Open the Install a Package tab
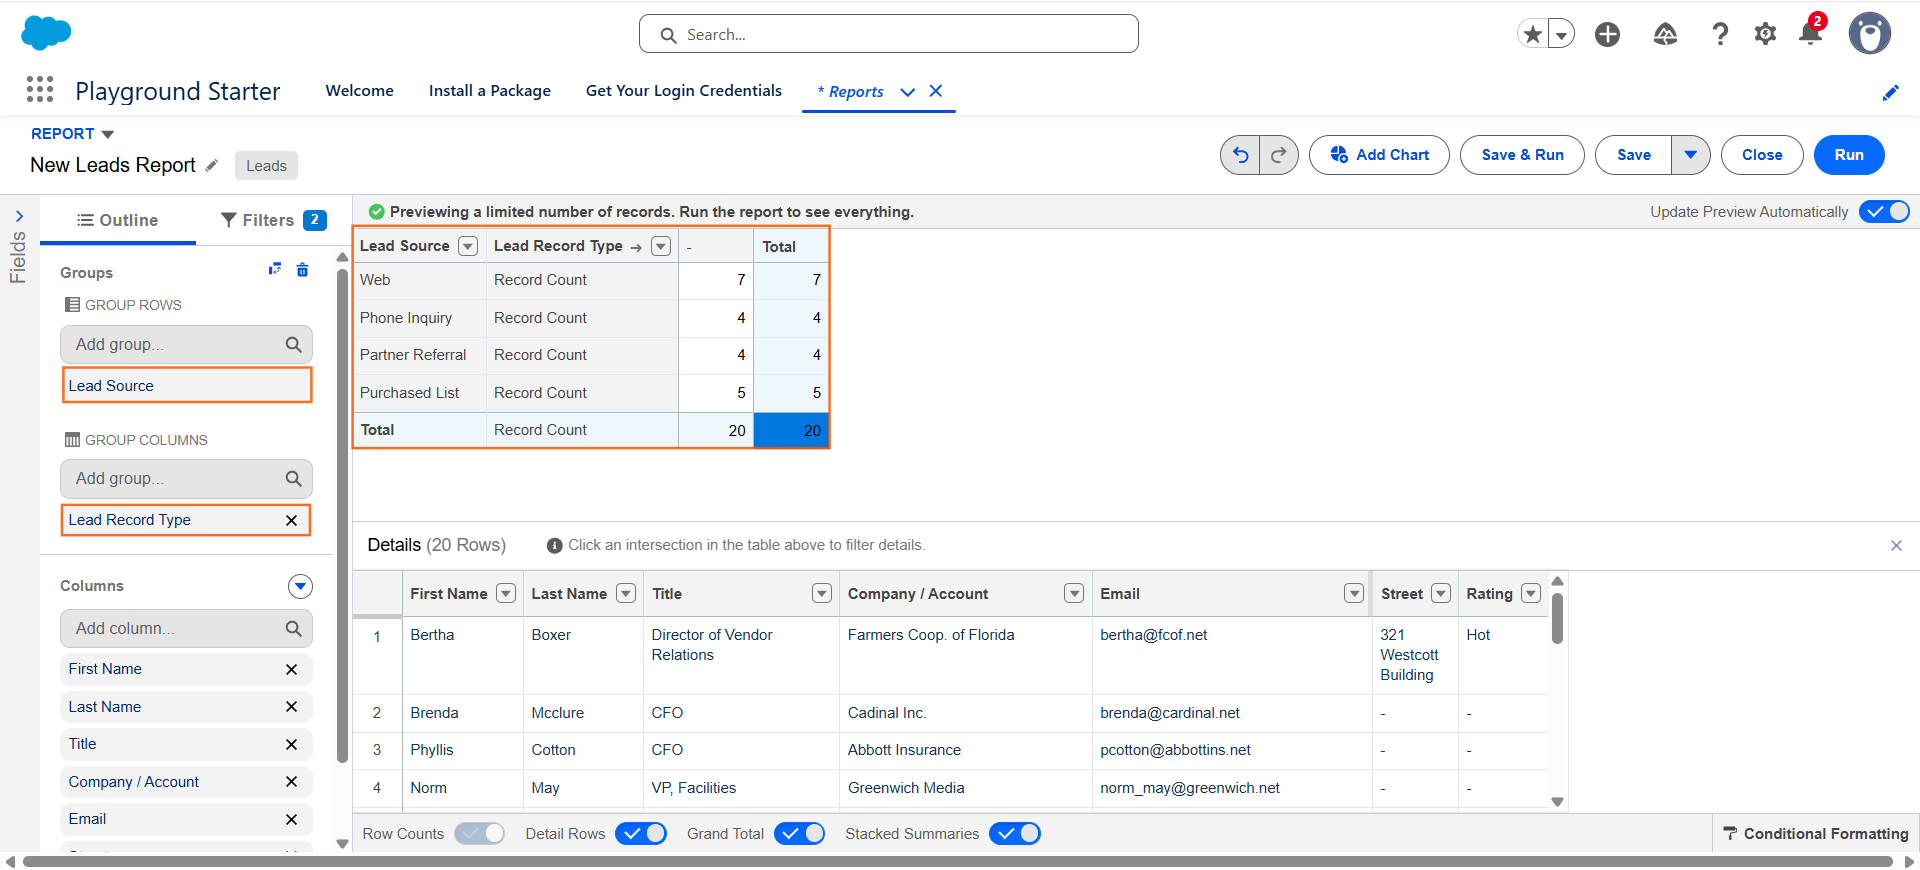 (x=490, y=91)
